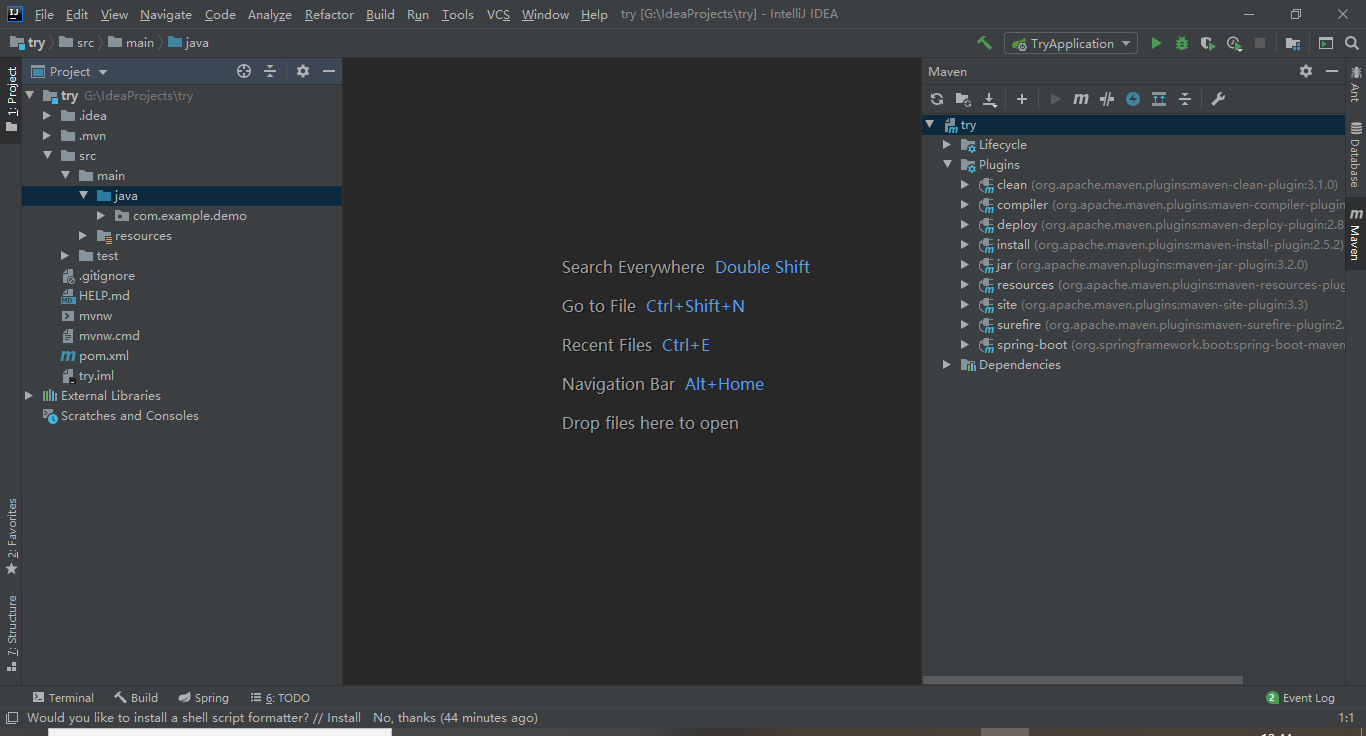1366x736 pixels.
Task: Hide the Maven tool window
Action: [1332, 71]
